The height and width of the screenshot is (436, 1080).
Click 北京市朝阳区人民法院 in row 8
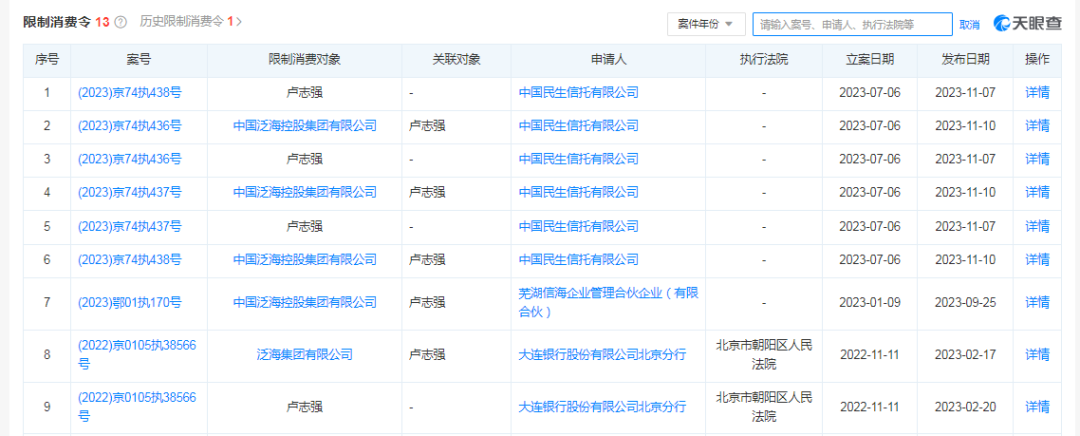pos(764,355)
